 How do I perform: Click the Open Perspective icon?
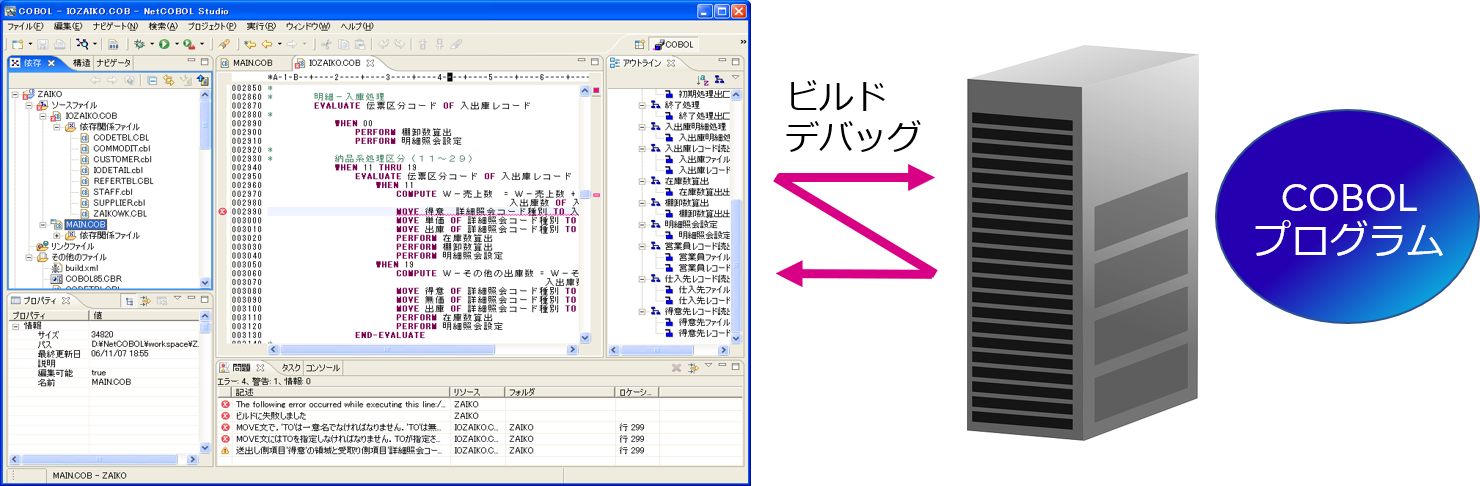(639, 44)
